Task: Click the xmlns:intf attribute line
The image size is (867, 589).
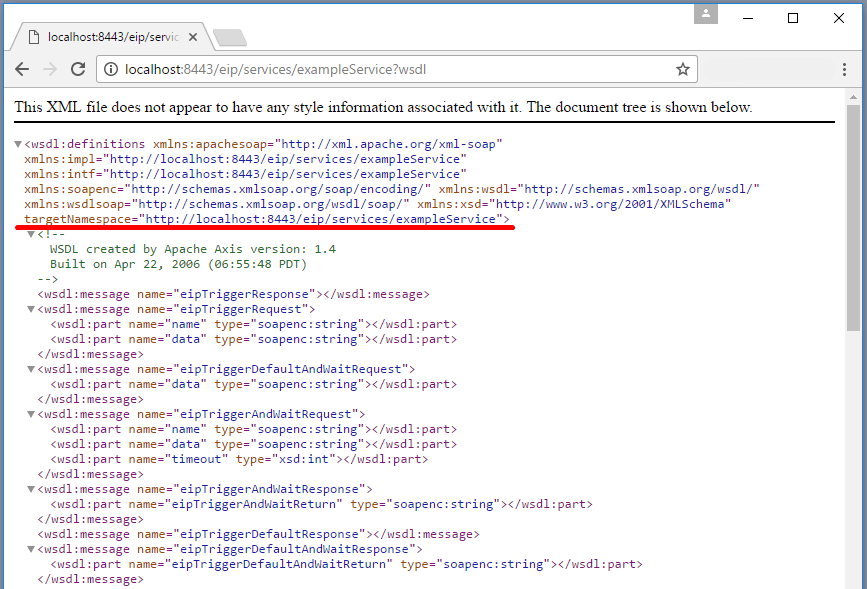Action: [x=245, y=174]
